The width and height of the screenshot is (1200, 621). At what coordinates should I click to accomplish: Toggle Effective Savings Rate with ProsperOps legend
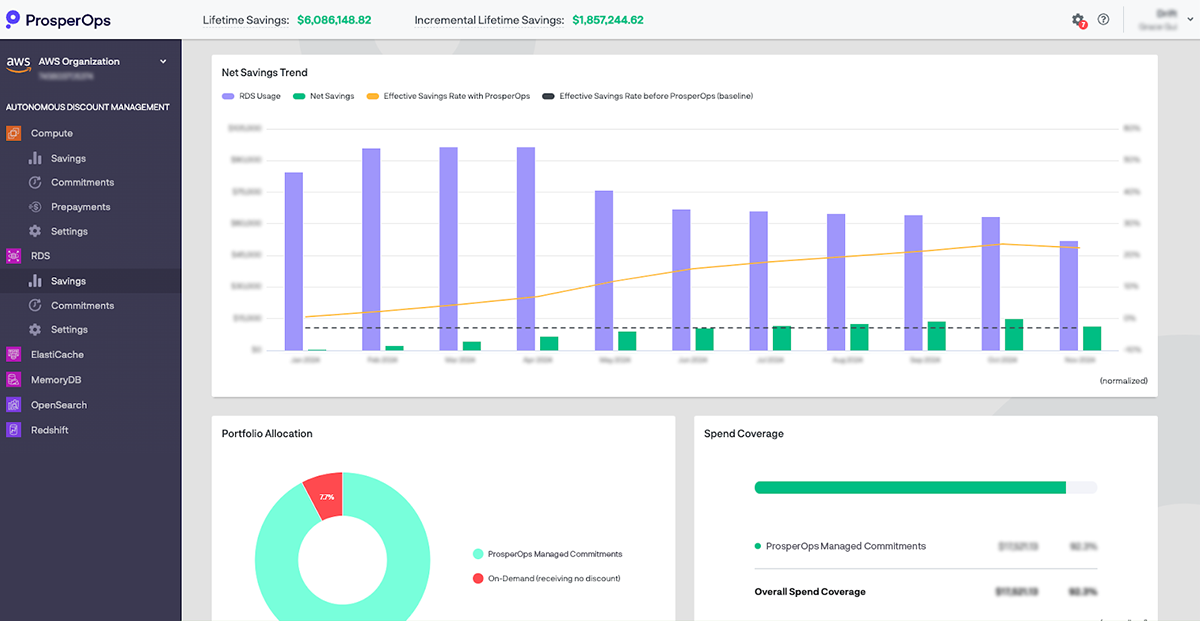(448, 96)
